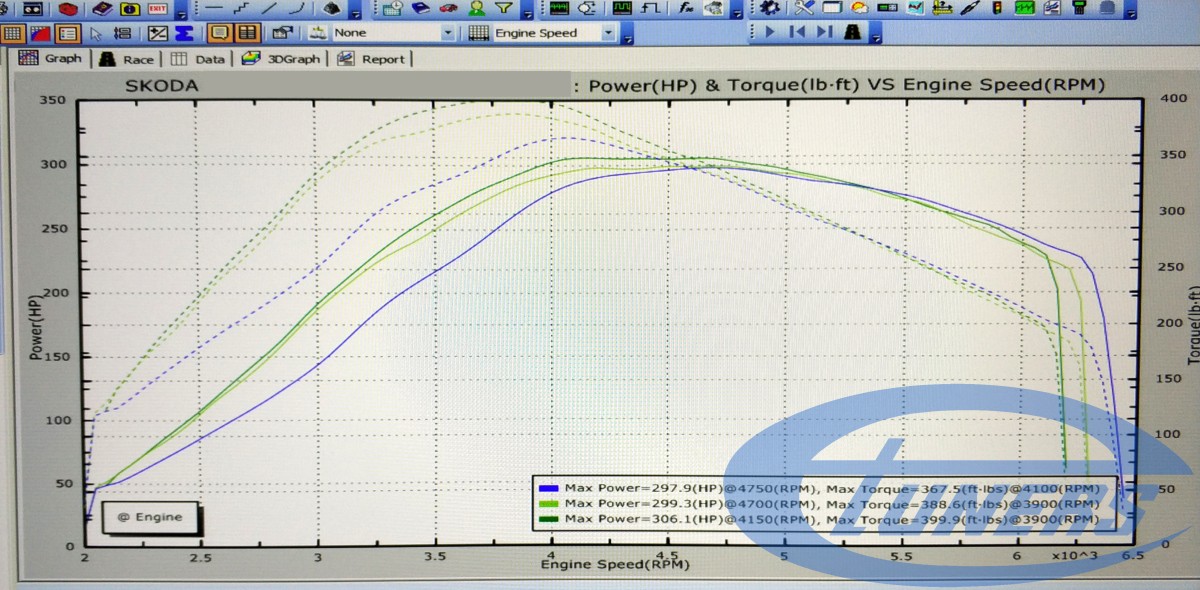
Task: Click the red car icon
Action: click(449, 8)
